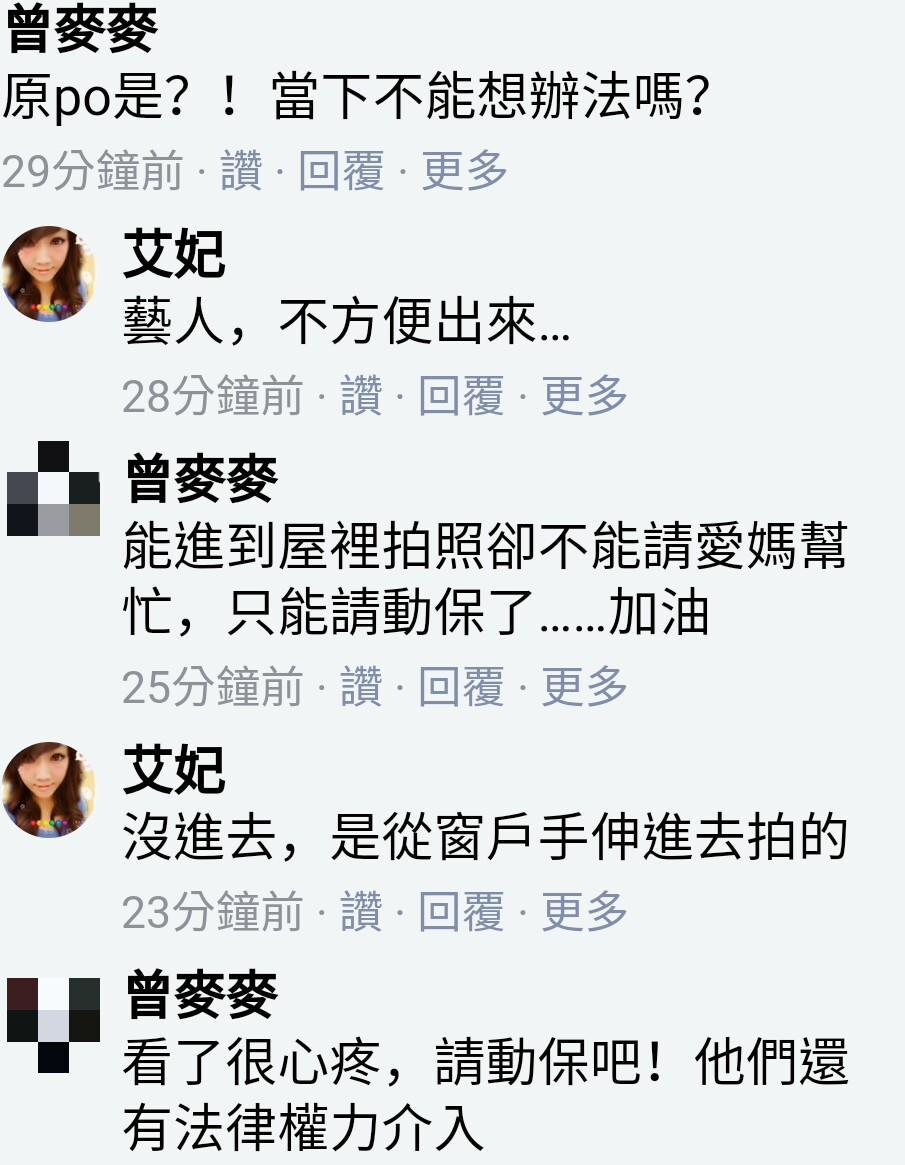Open 曾麥麥 name above 看了很心疼 comment
Viewport: 905px width, 1165px height.
[201, 995]
